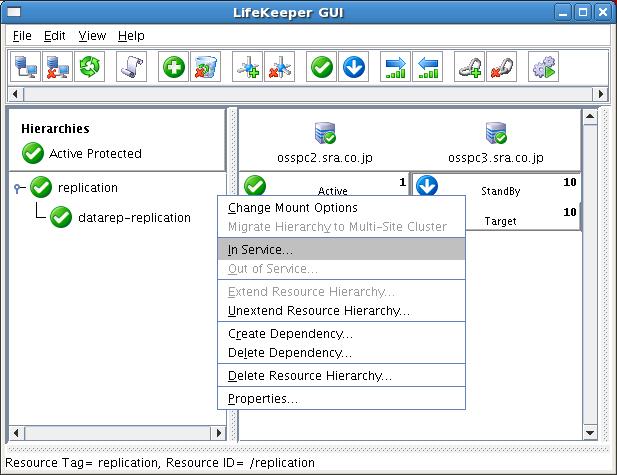
Task: Click the green Refresh toolbar icon
Action: [90, 67]
